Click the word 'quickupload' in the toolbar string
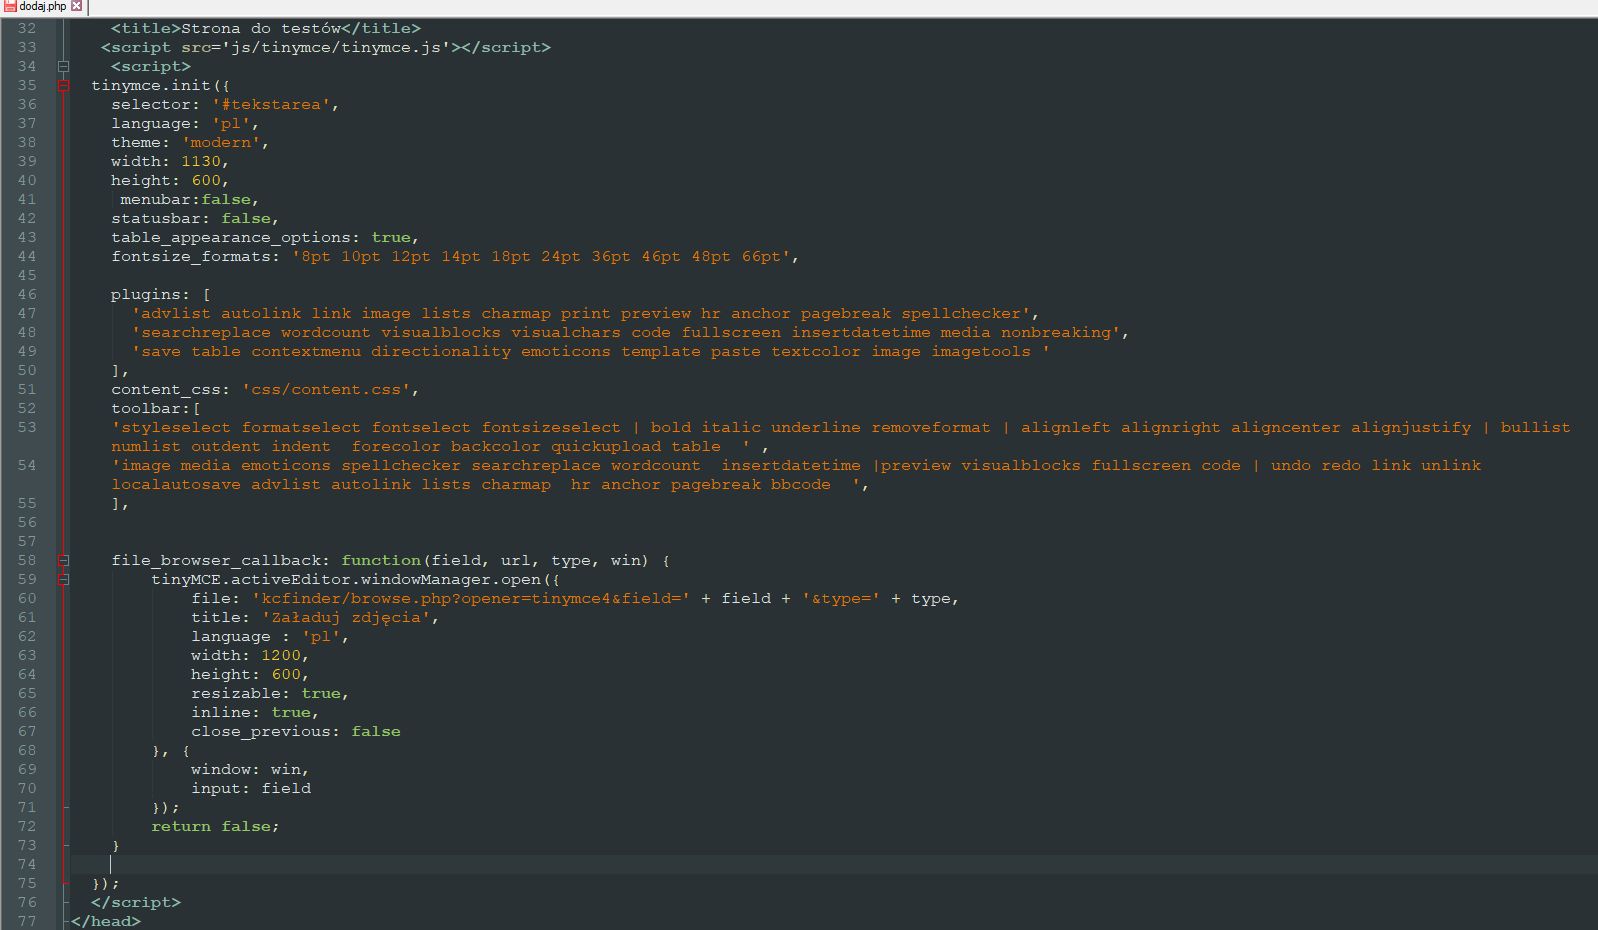Screen dimensions: 1598x930 [606, 447]
